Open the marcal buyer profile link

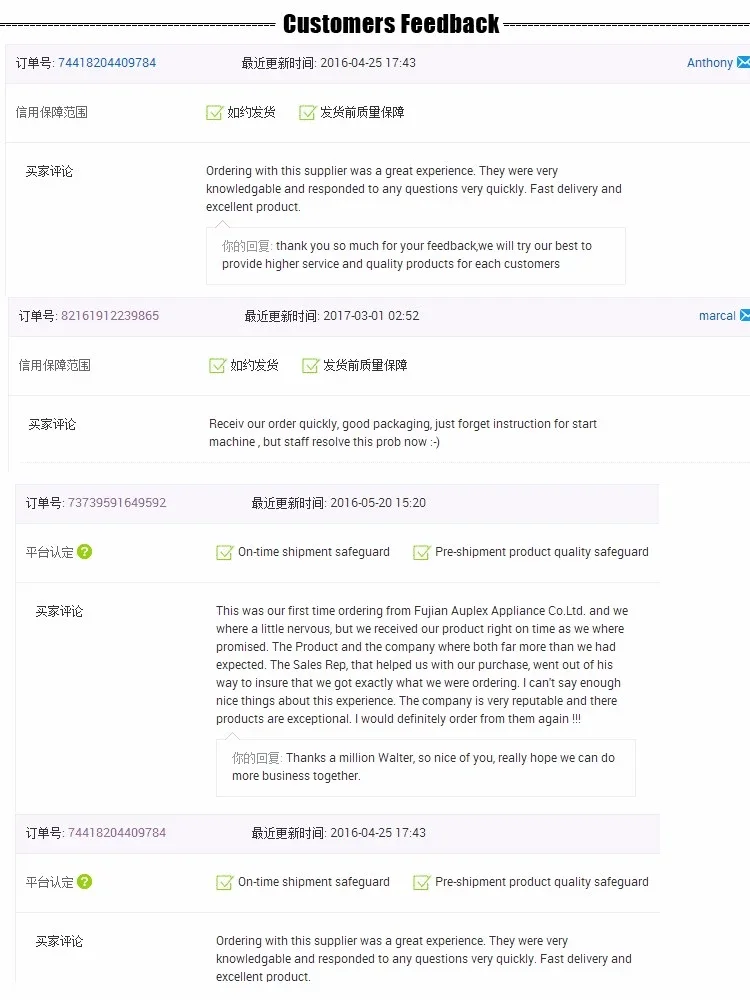[717, 316]
